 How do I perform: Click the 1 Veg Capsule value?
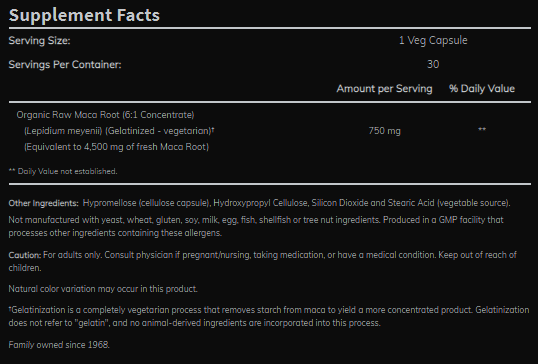click(x=433, y=40)
